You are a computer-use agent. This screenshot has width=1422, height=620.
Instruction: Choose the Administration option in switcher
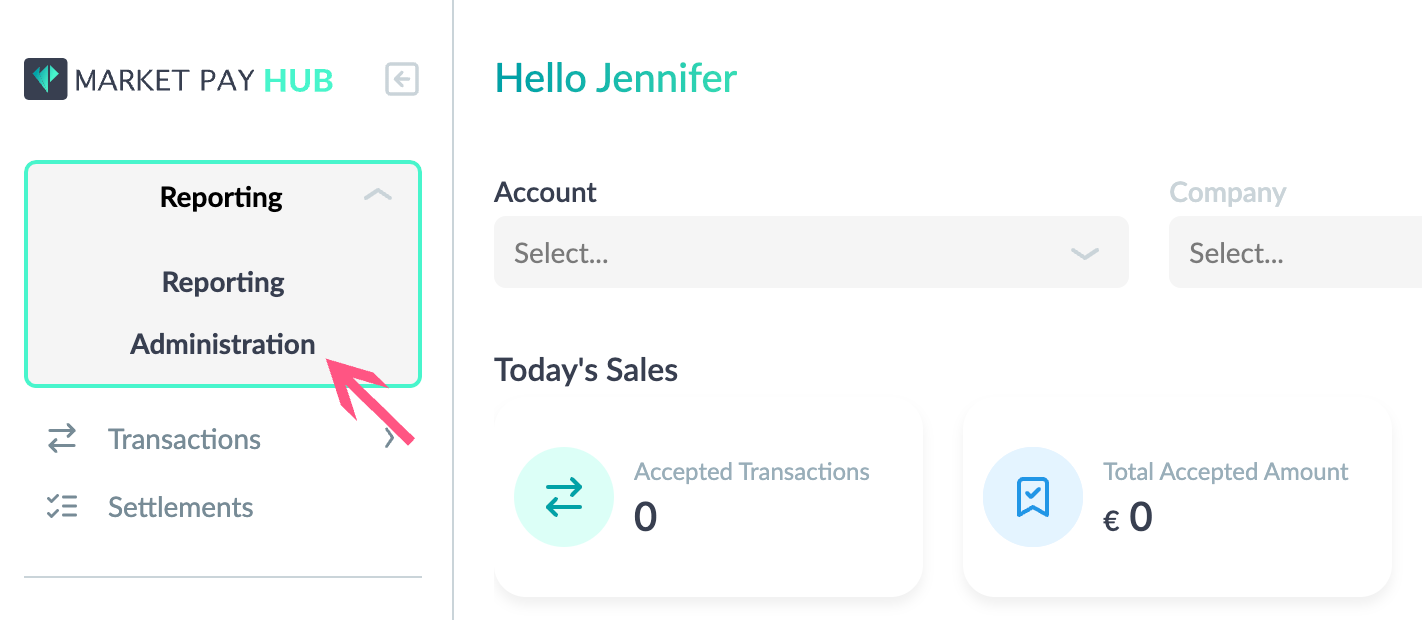(223, 344)
